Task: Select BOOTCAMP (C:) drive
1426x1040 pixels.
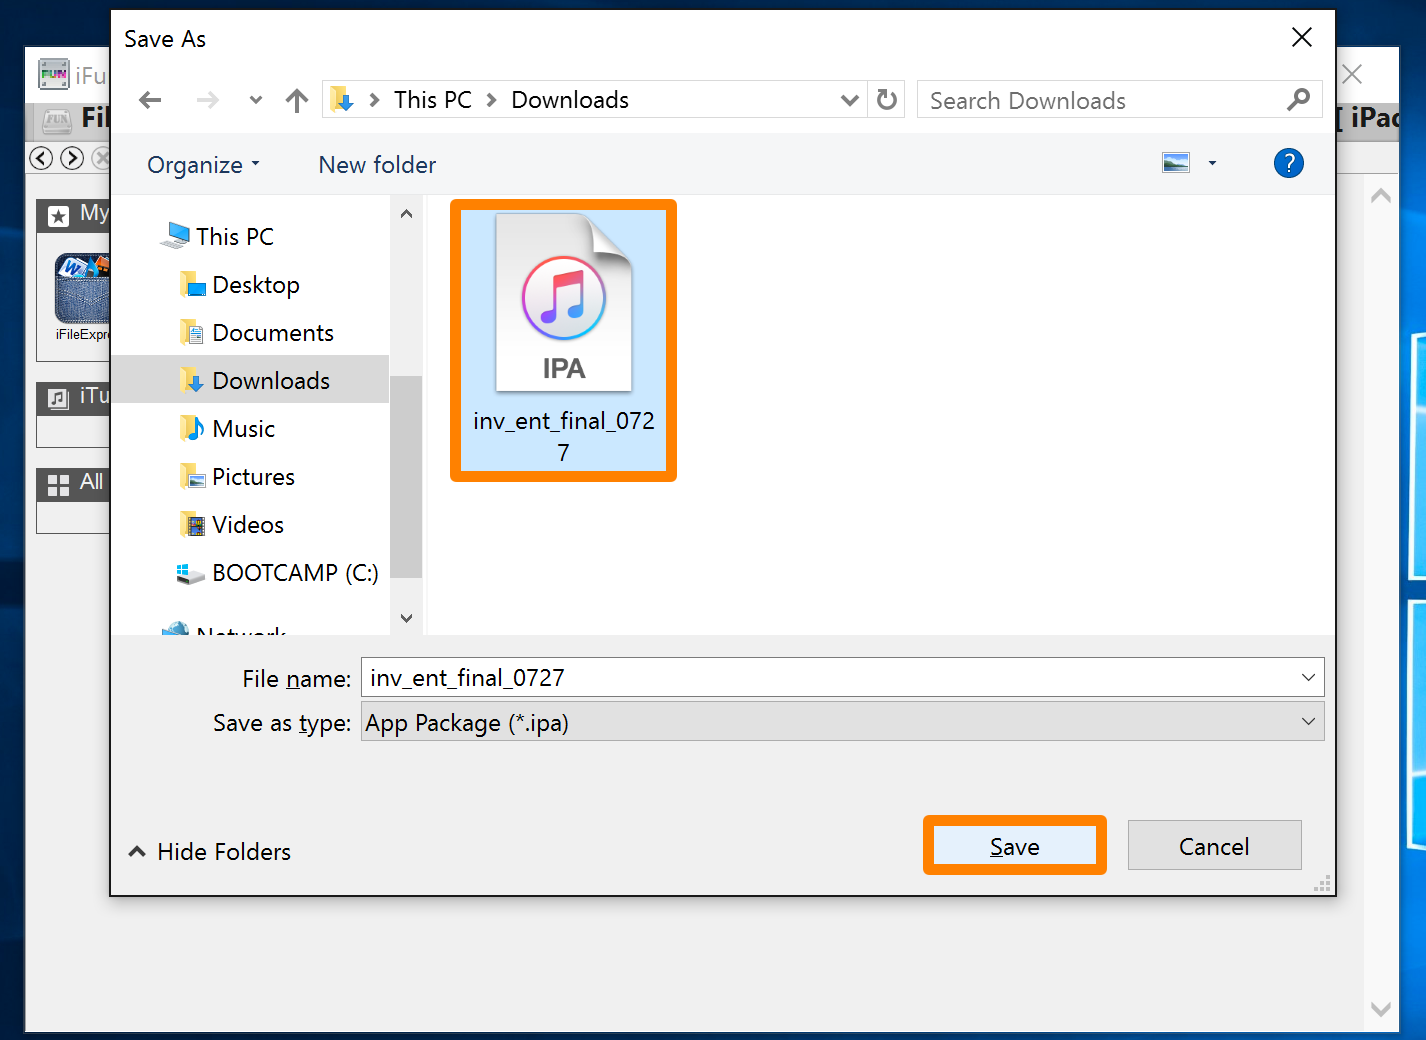Action: [x=295, y=573]
